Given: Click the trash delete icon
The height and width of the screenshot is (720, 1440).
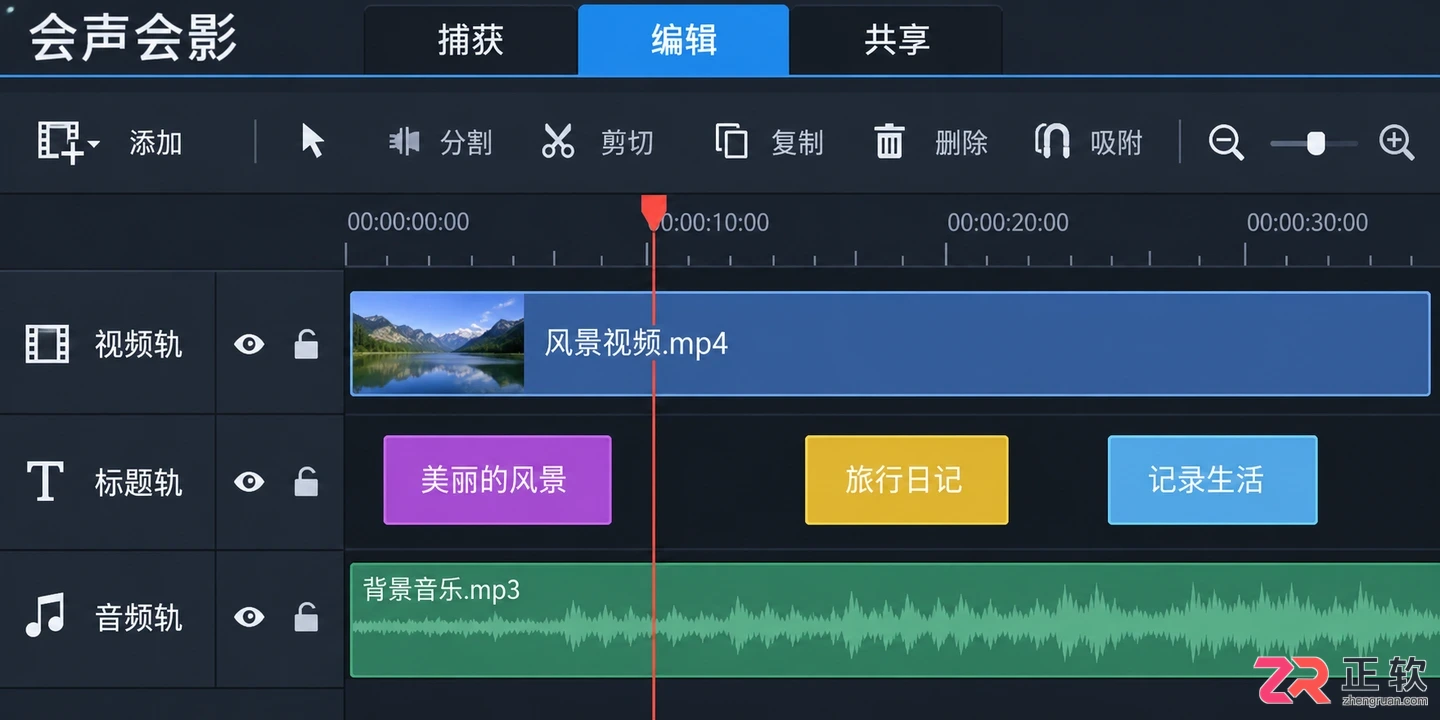Looking at the screenshot, I should (889, 141).
